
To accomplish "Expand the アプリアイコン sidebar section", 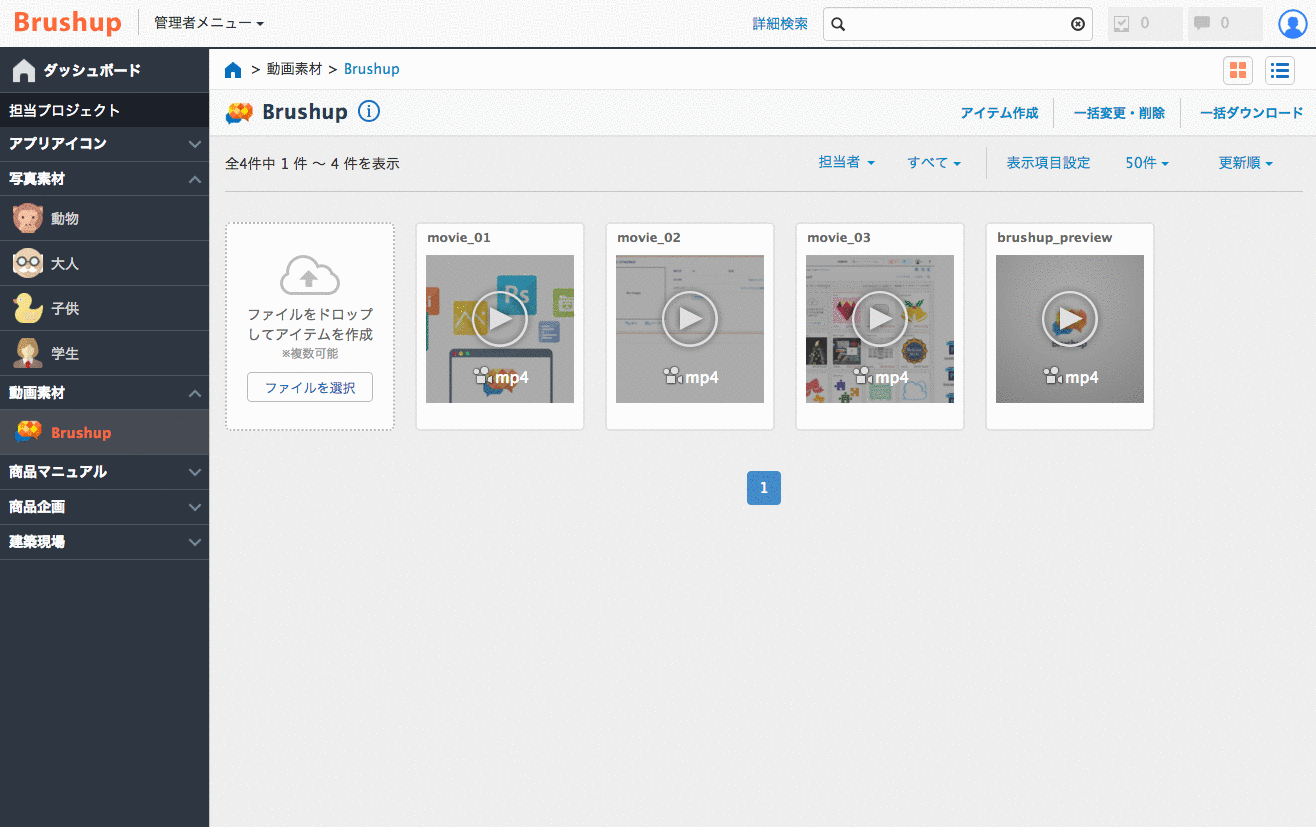I will (x=104, y=144).
